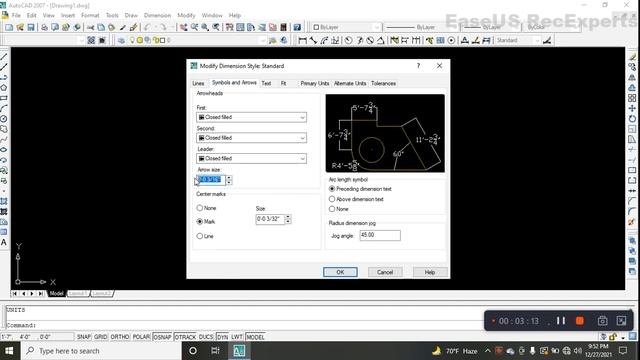Choose Above dimension text option
640x360 pixels.
[x=356, y=199]
